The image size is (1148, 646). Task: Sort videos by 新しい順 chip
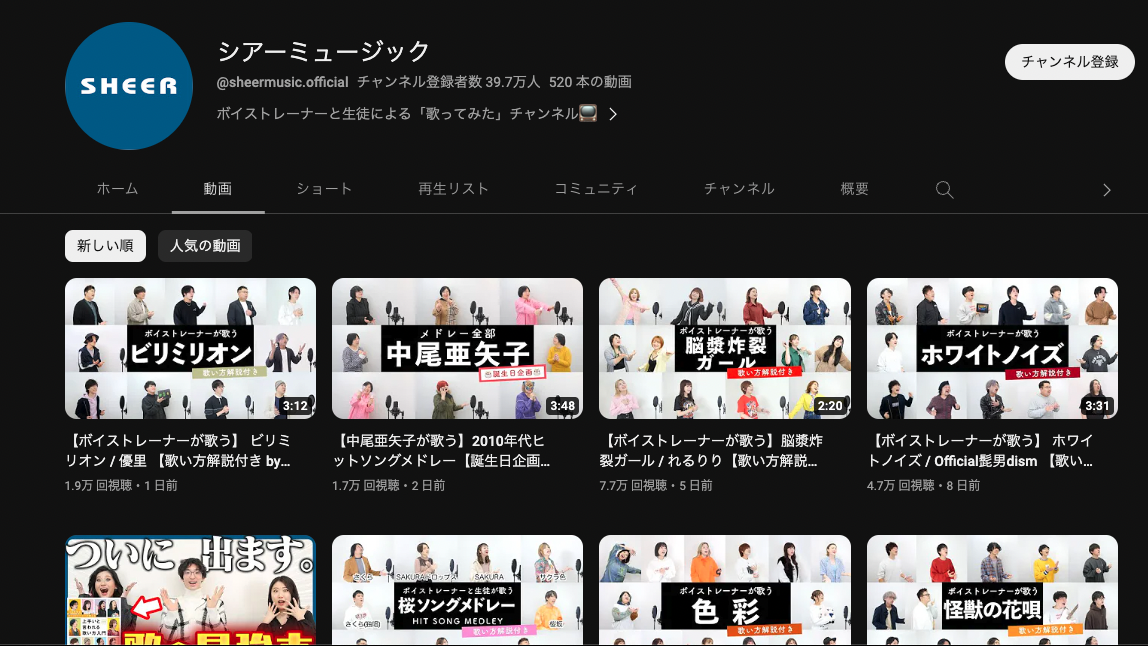(105, 246)
